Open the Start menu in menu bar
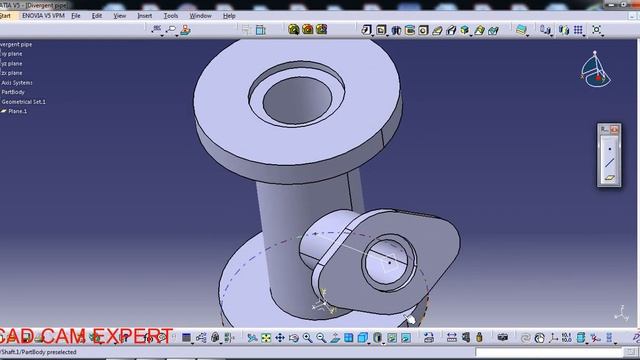Screen dimensions: 640x360 point(5,16)
